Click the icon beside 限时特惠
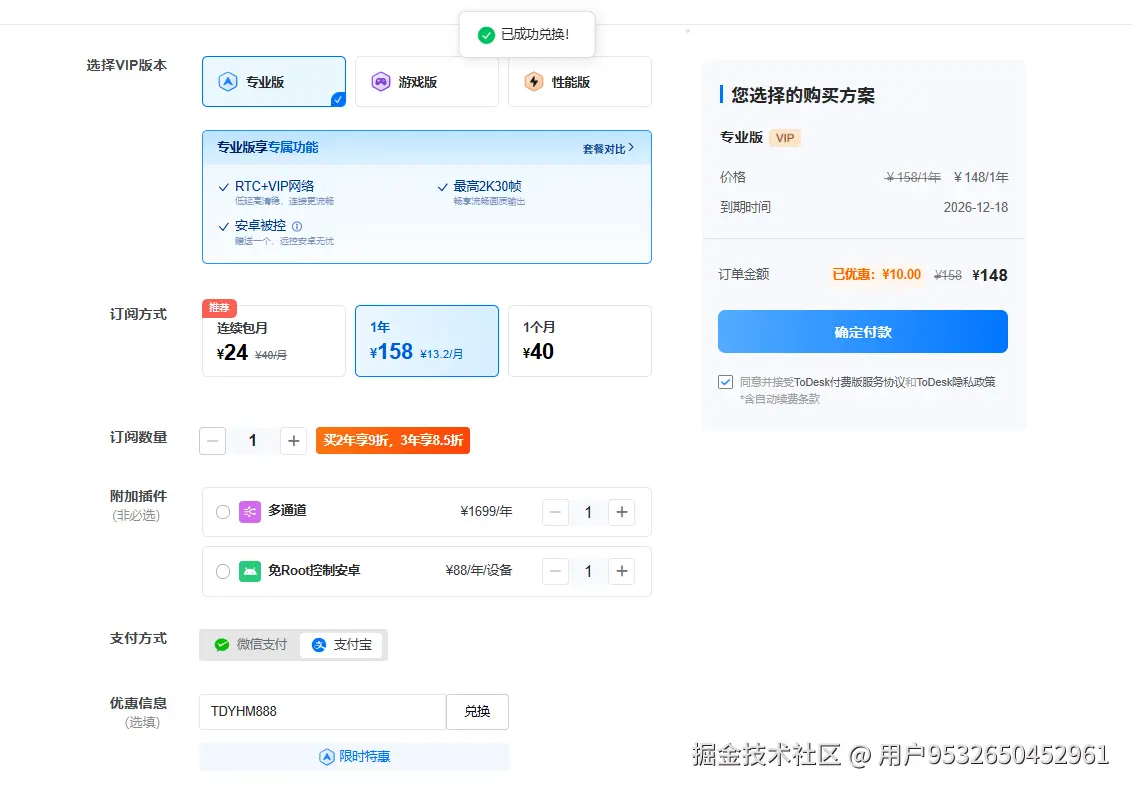 pos(326,756)
